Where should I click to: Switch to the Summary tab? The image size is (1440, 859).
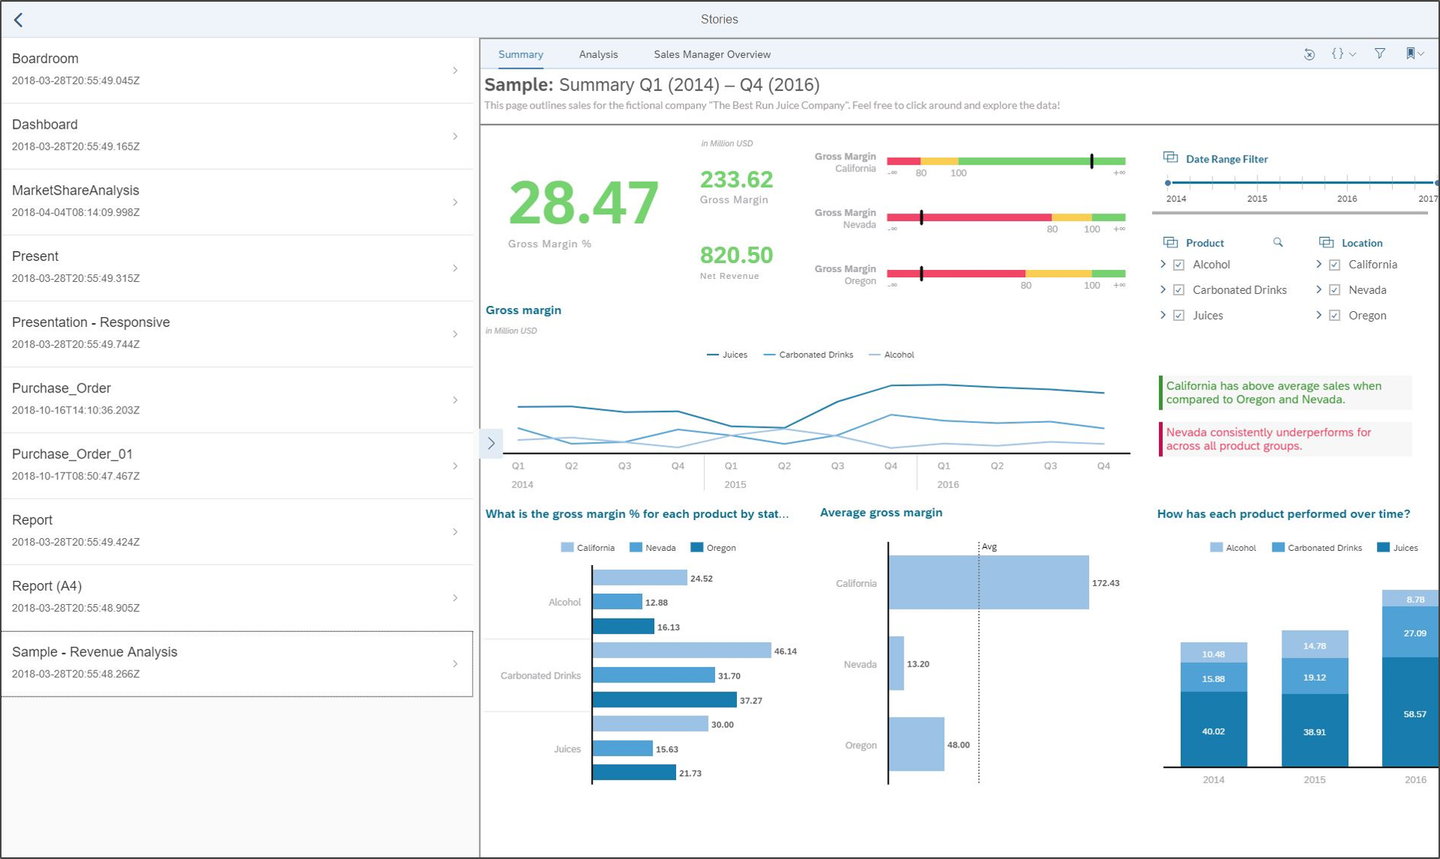tap(521, 54)
